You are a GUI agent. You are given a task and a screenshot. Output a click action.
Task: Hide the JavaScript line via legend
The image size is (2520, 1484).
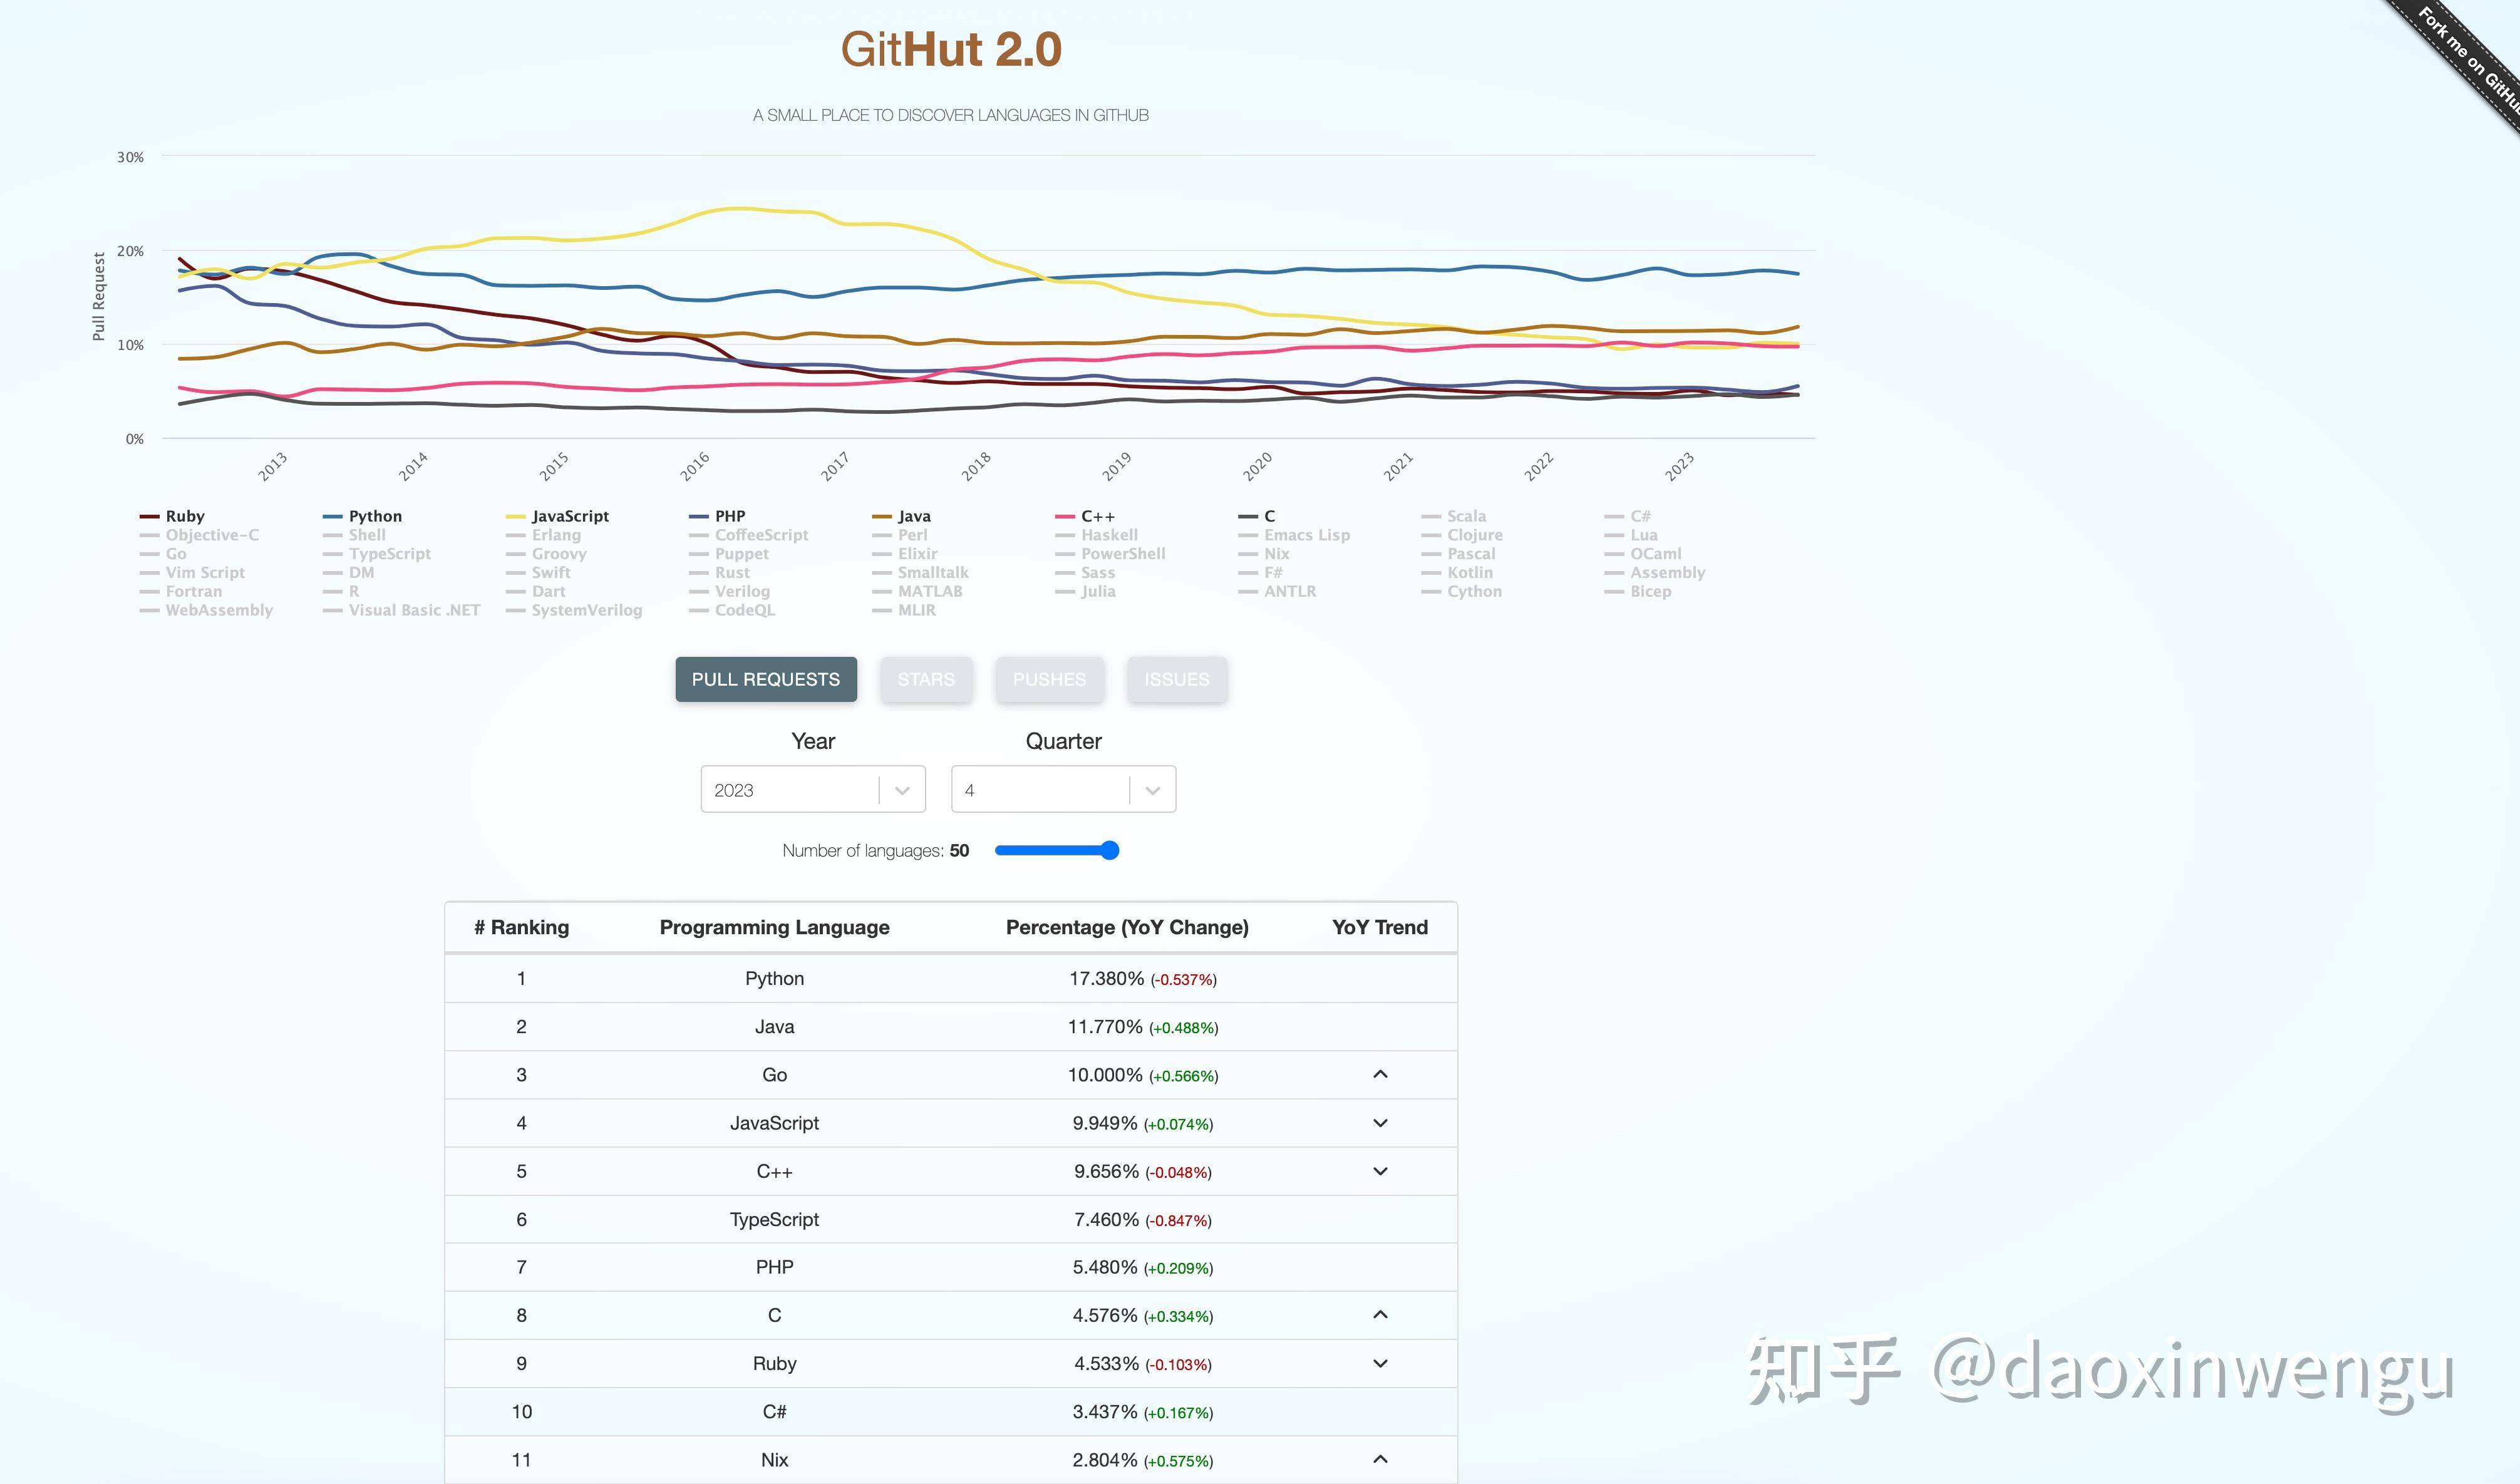click(x=557, y=516)
